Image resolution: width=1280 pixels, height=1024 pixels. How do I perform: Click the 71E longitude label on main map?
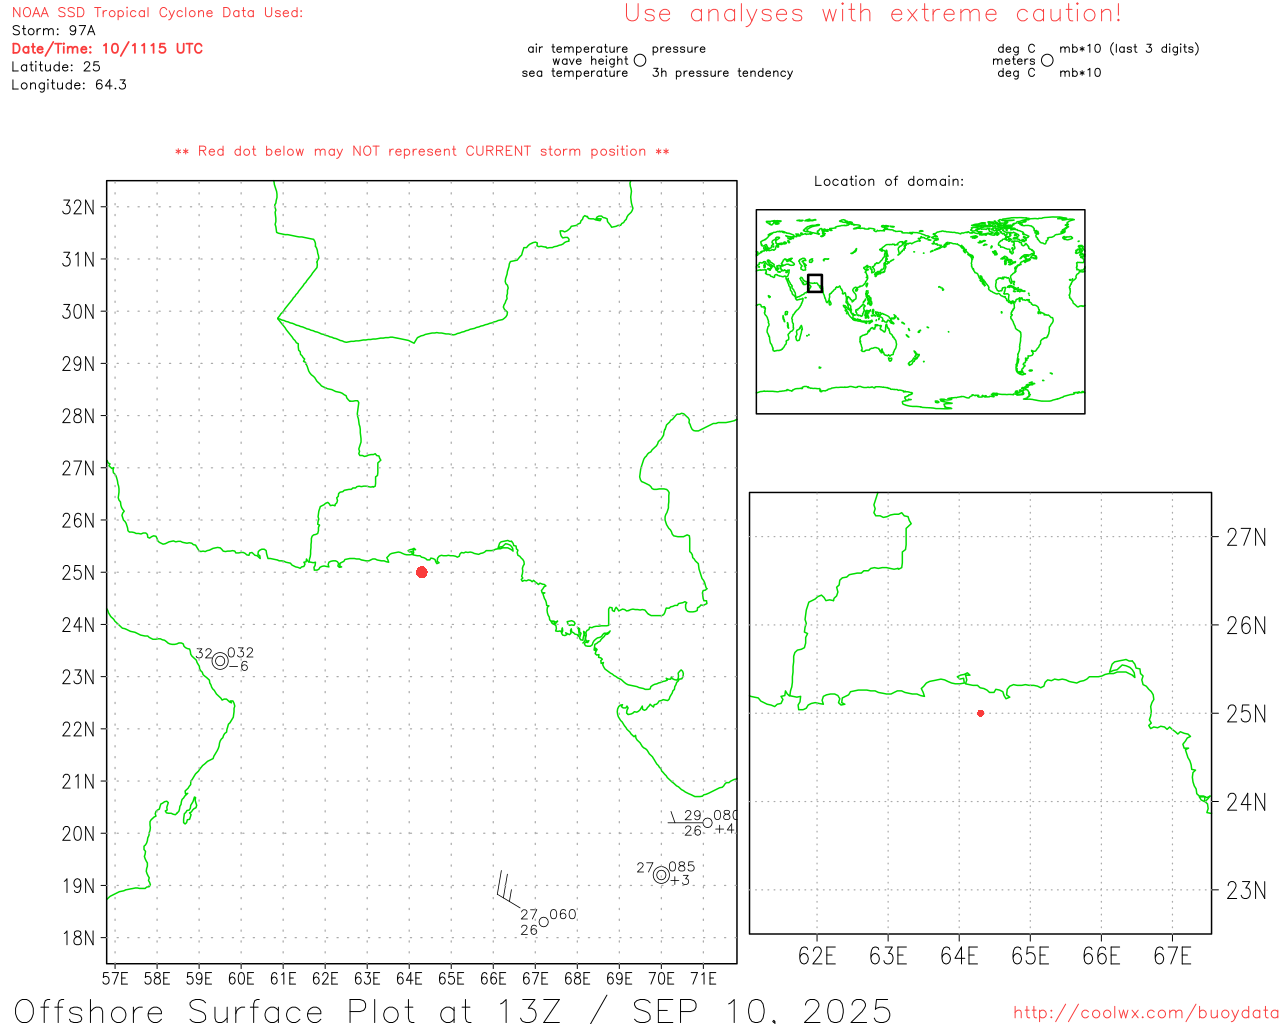(703, 978)
